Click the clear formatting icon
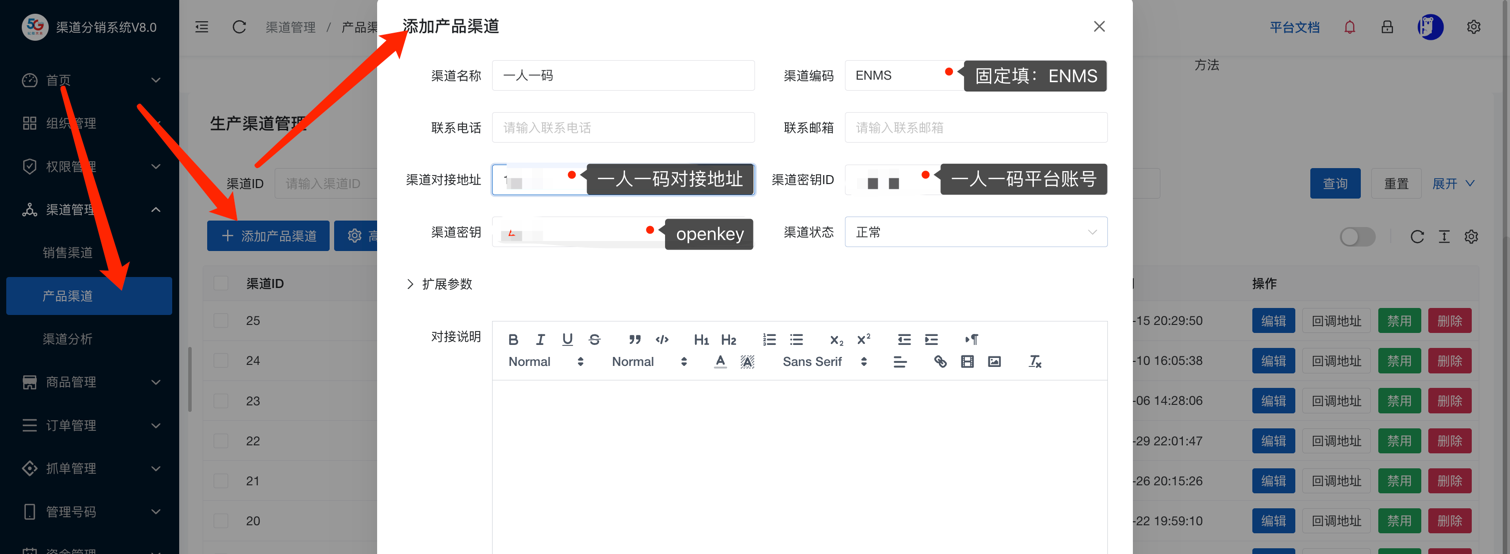Viewport: 1510px width, 554px height. pos(1035,362)
